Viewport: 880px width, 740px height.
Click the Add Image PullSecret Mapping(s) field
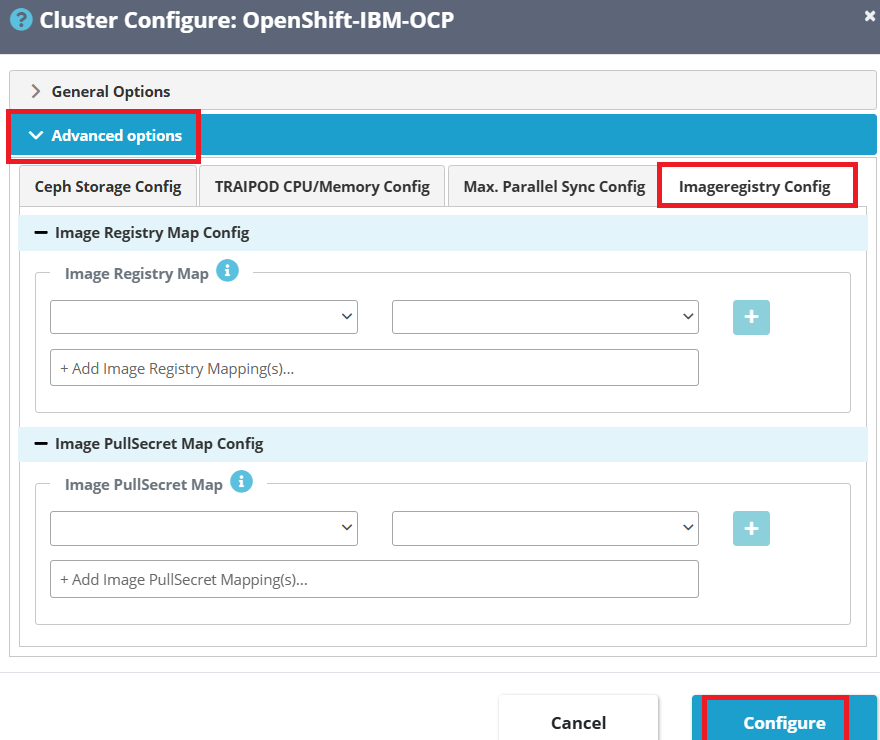click(374, 579)
